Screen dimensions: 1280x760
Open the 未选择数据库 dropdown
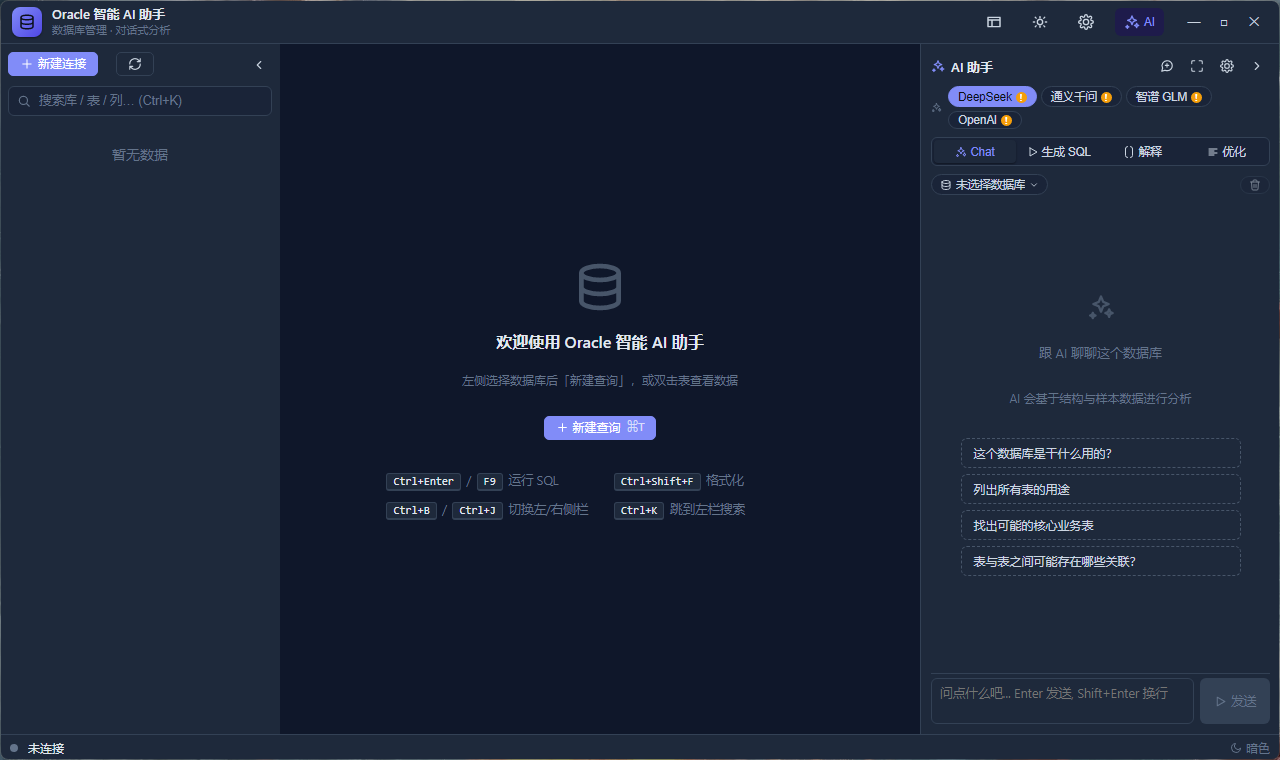tap(989, 185)
